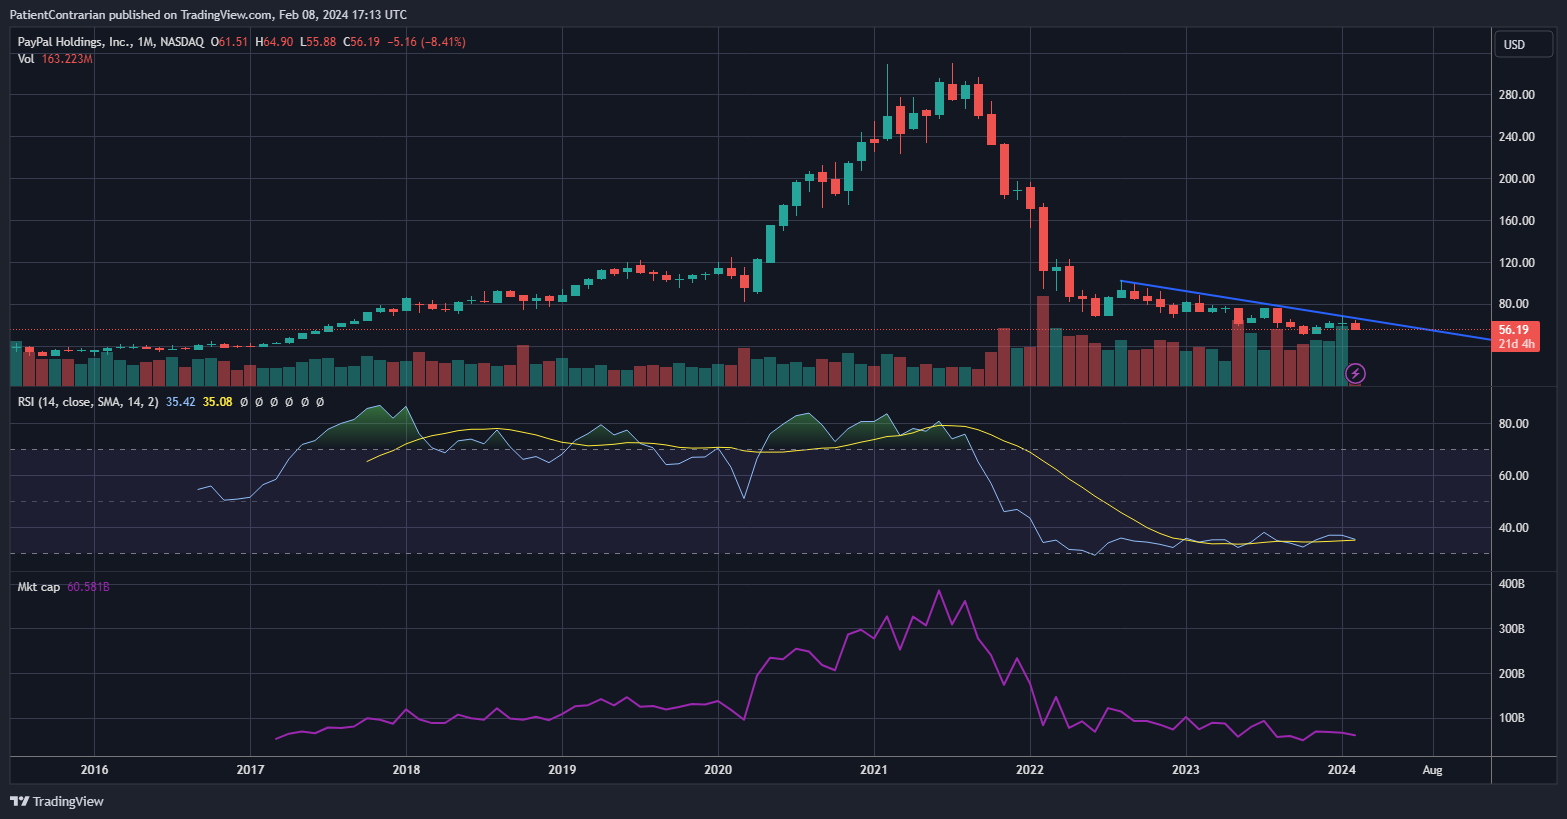Click the 240.00 price axis label
The height and width of the screenshot is (819, 1567).
pyautogui.click(x=1516, y=137)
